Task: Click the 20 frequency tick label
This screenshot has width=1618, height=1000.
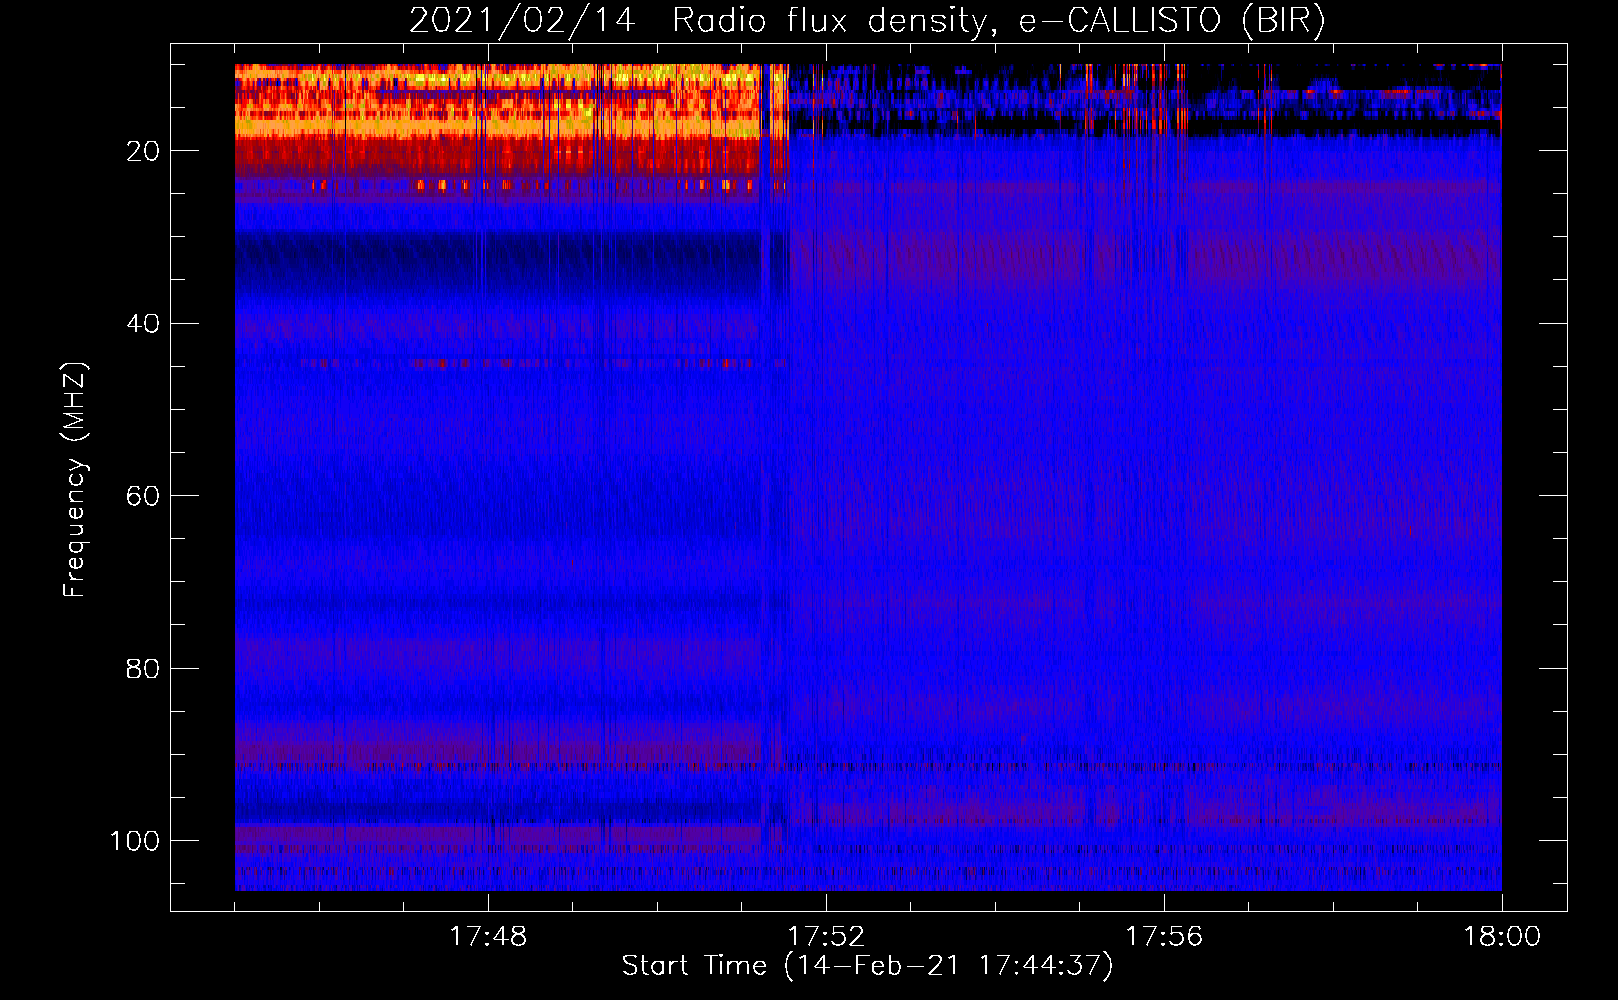Action: pyautogui.click(x=143, y=151)
